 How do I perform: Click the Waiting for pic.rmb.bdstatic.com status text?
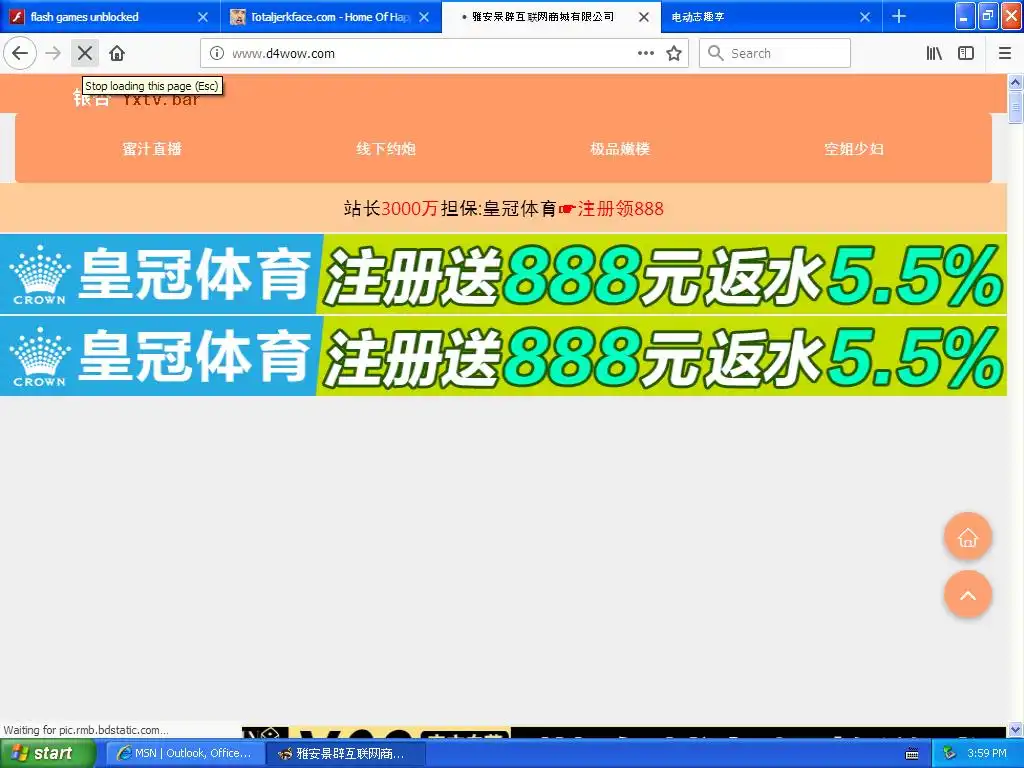point(86,730)
